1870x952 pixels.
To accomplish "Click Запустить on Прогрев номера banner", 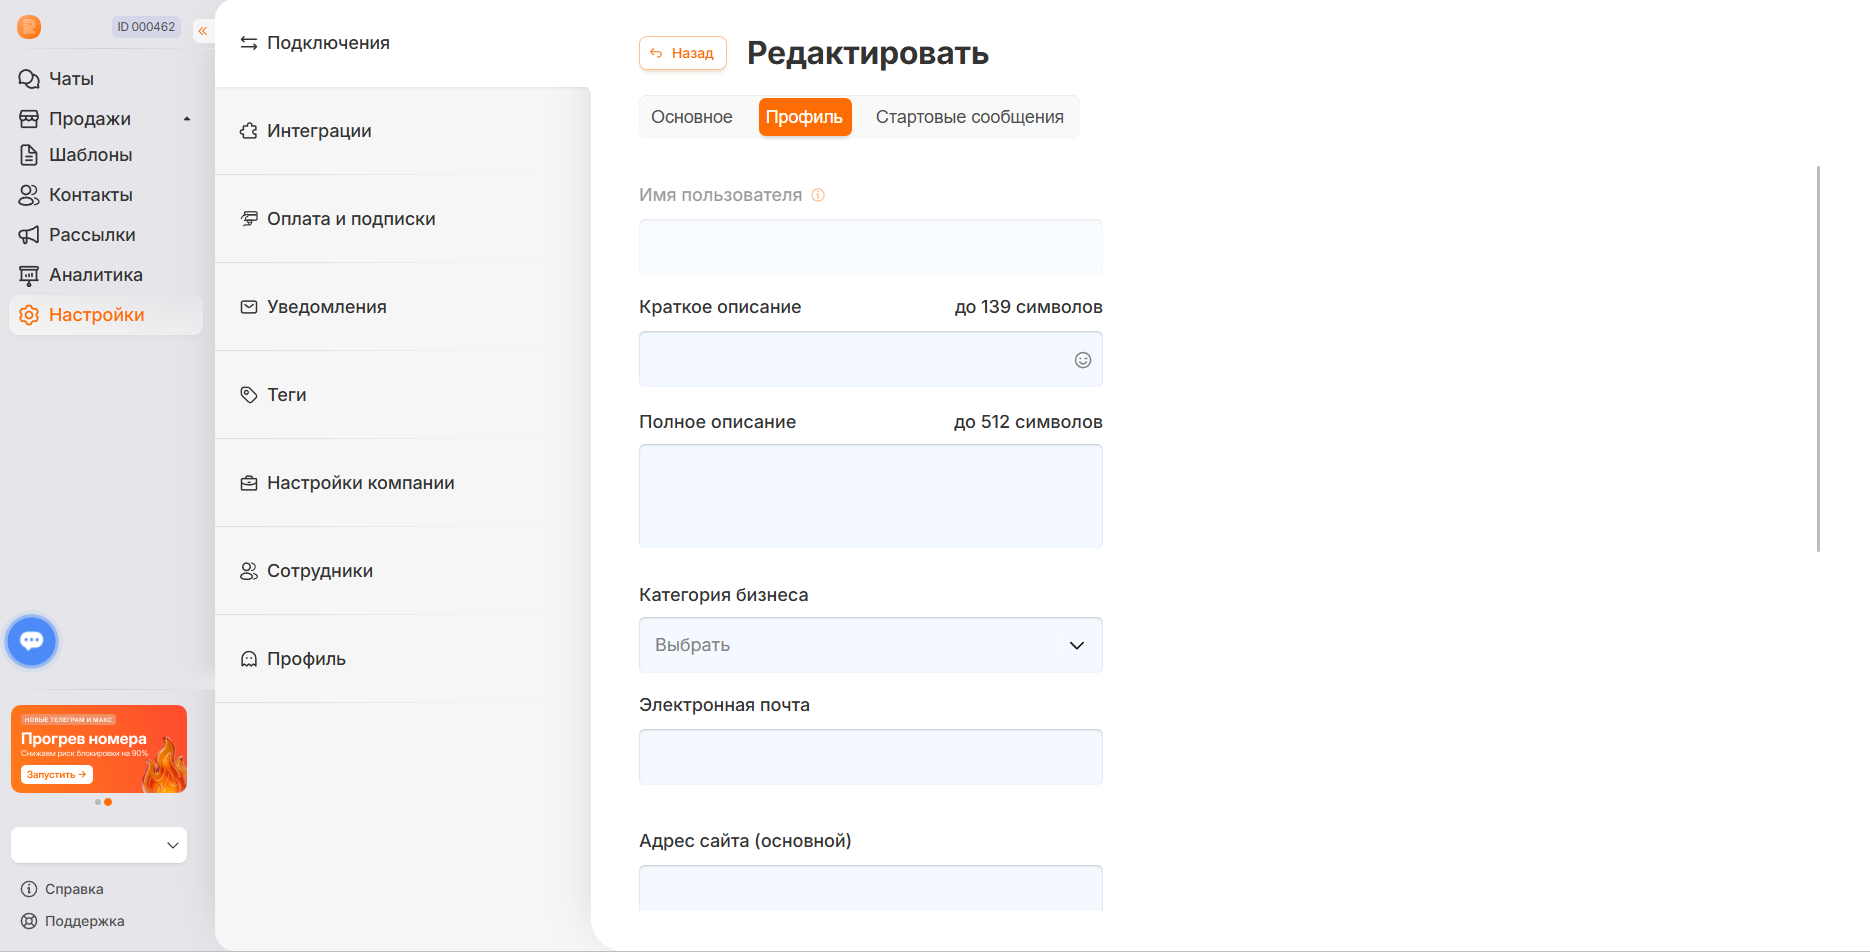I will coord(57,775).
